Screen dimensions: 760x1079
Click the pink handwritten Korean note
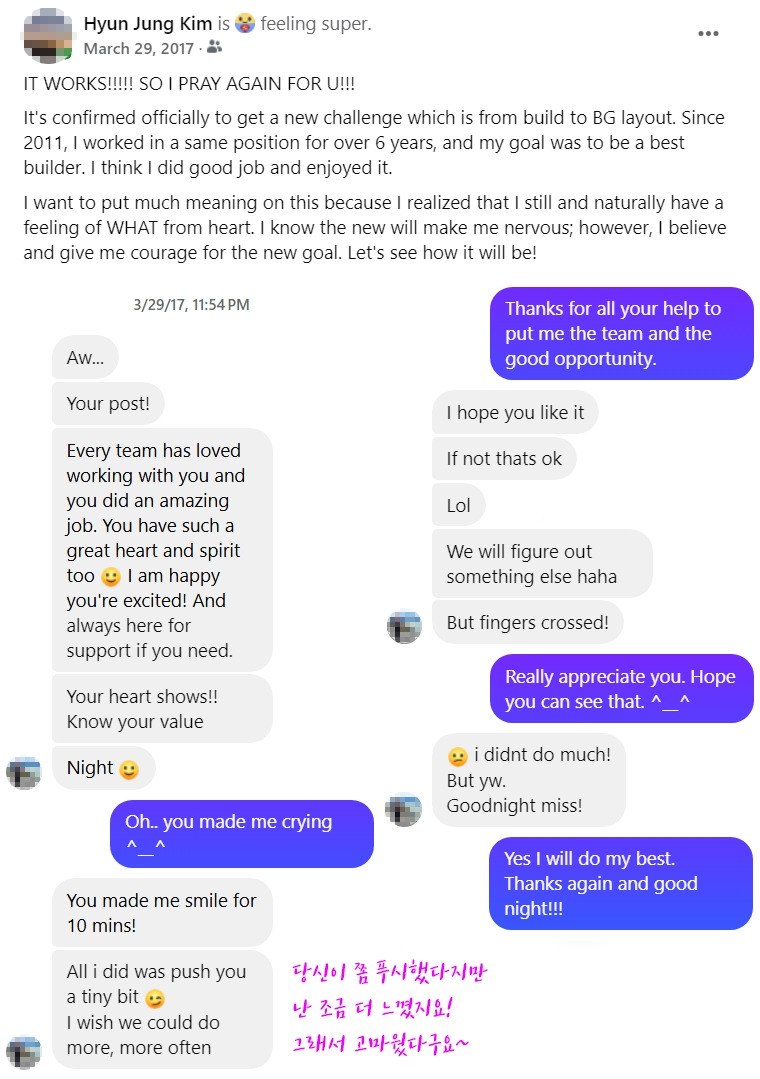(390, 1007)
